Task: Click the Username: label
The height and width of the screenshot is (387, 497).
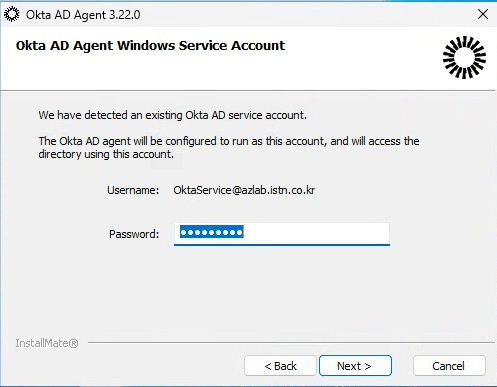Action: point(133,190)
